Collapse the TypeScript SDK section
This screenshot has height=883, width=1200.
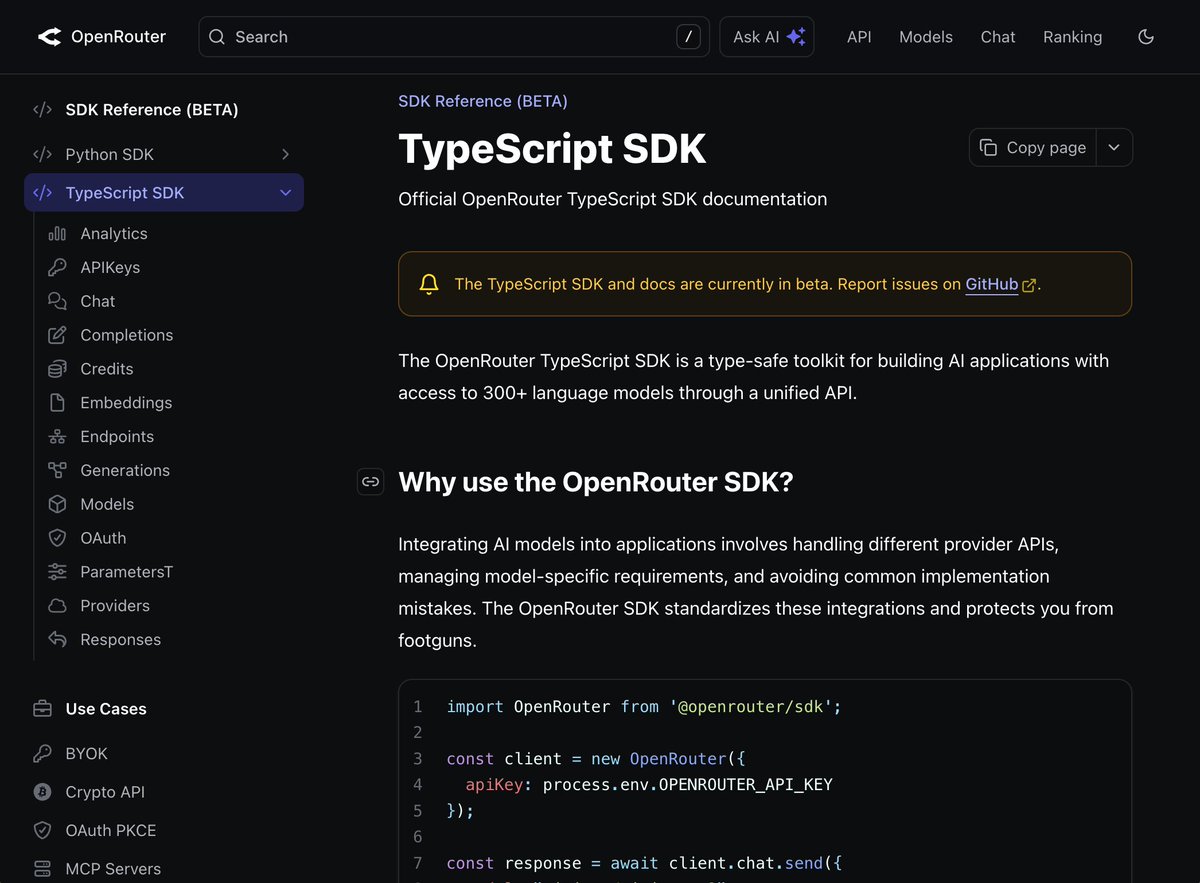(x=285, y=192)
